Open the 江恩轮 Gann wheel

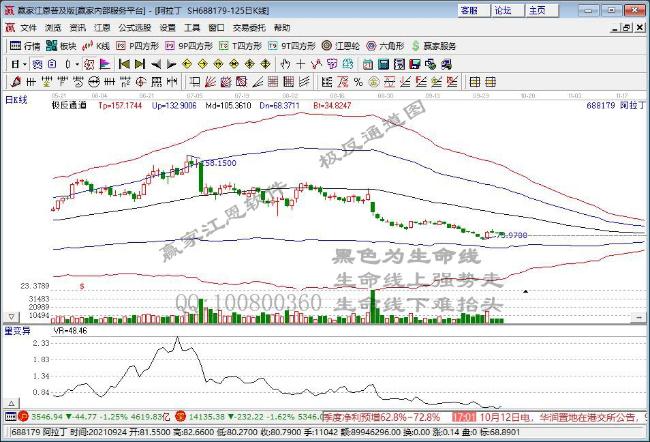point(340,46)
